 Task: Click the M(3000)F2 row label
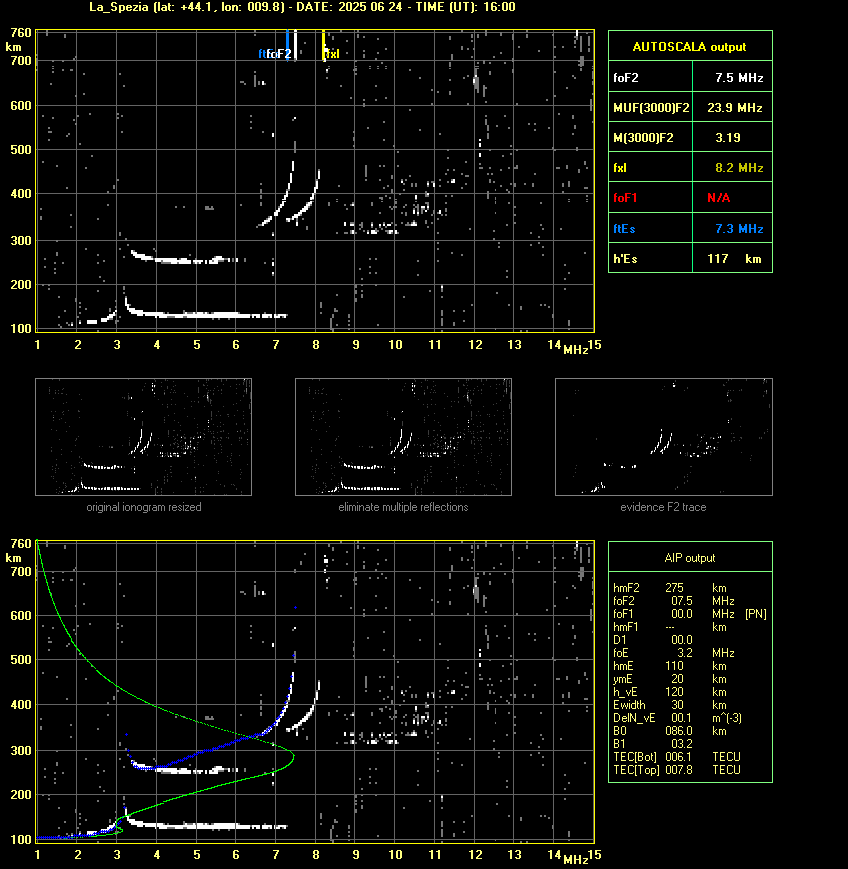pos(643,137)
